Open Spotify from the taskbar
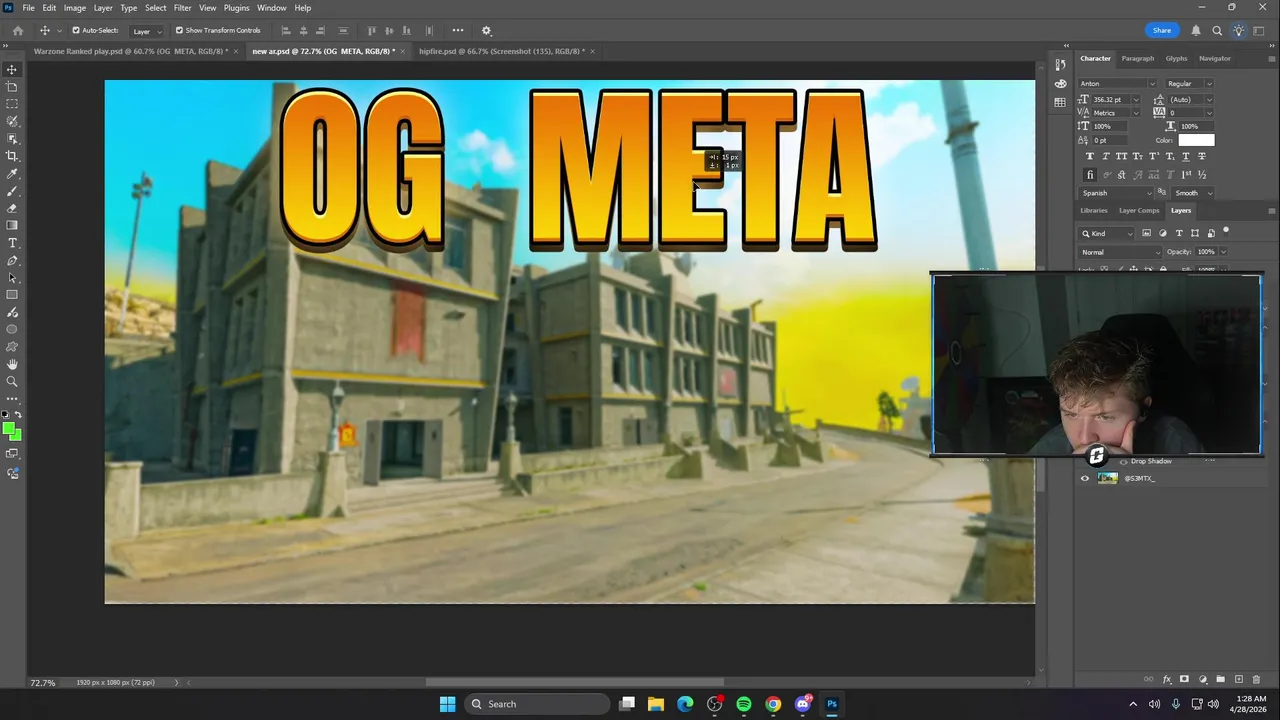This screenshot has height=720, width=1280. click(x=744, y=704)
